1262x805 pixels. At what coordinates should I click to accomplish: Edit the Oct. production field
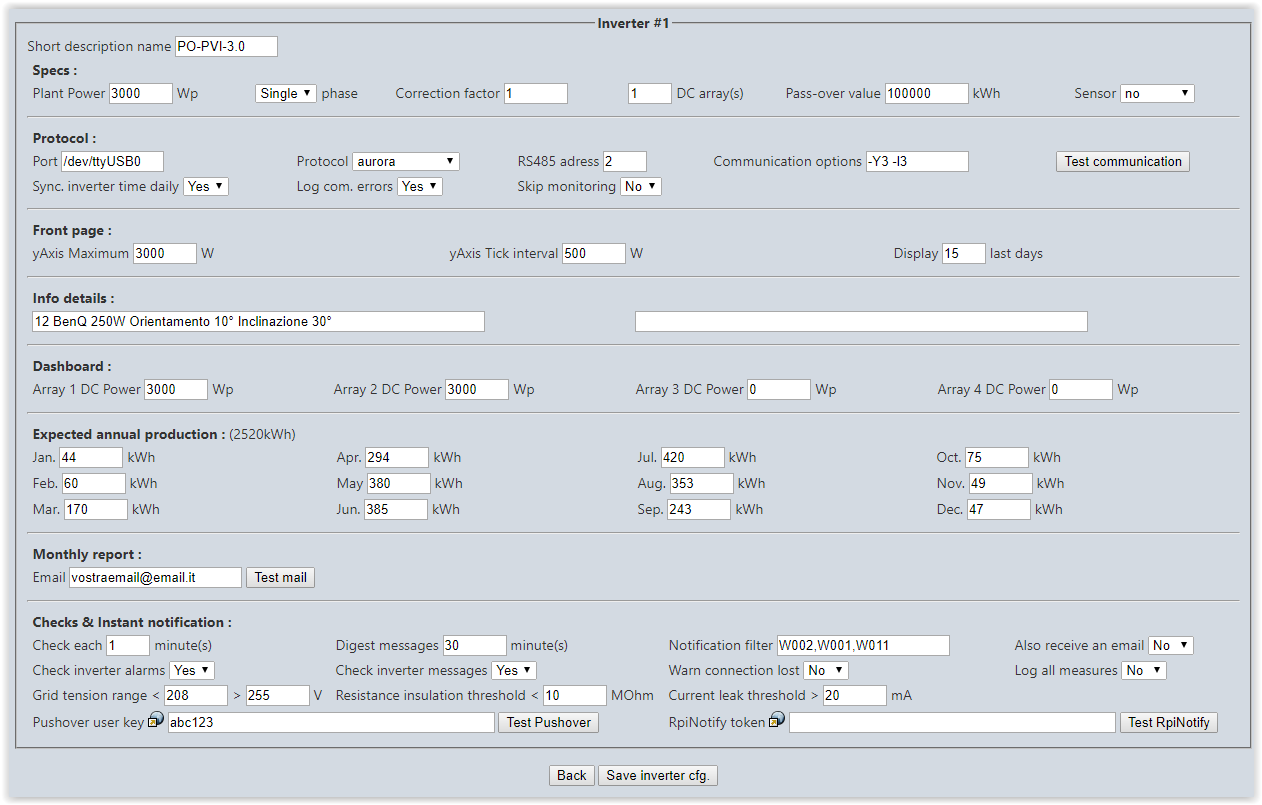[x=997, y=457]
